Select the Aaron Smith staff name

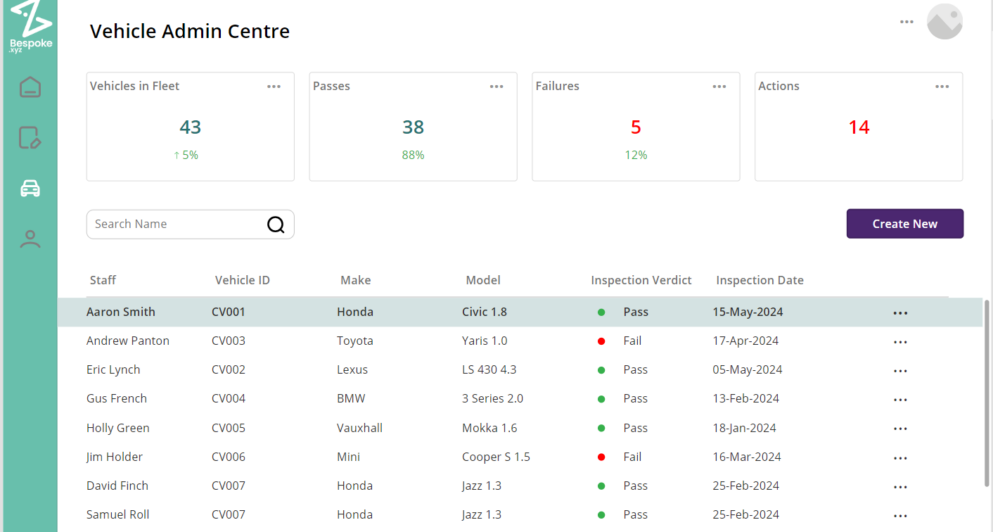(120, 312)
